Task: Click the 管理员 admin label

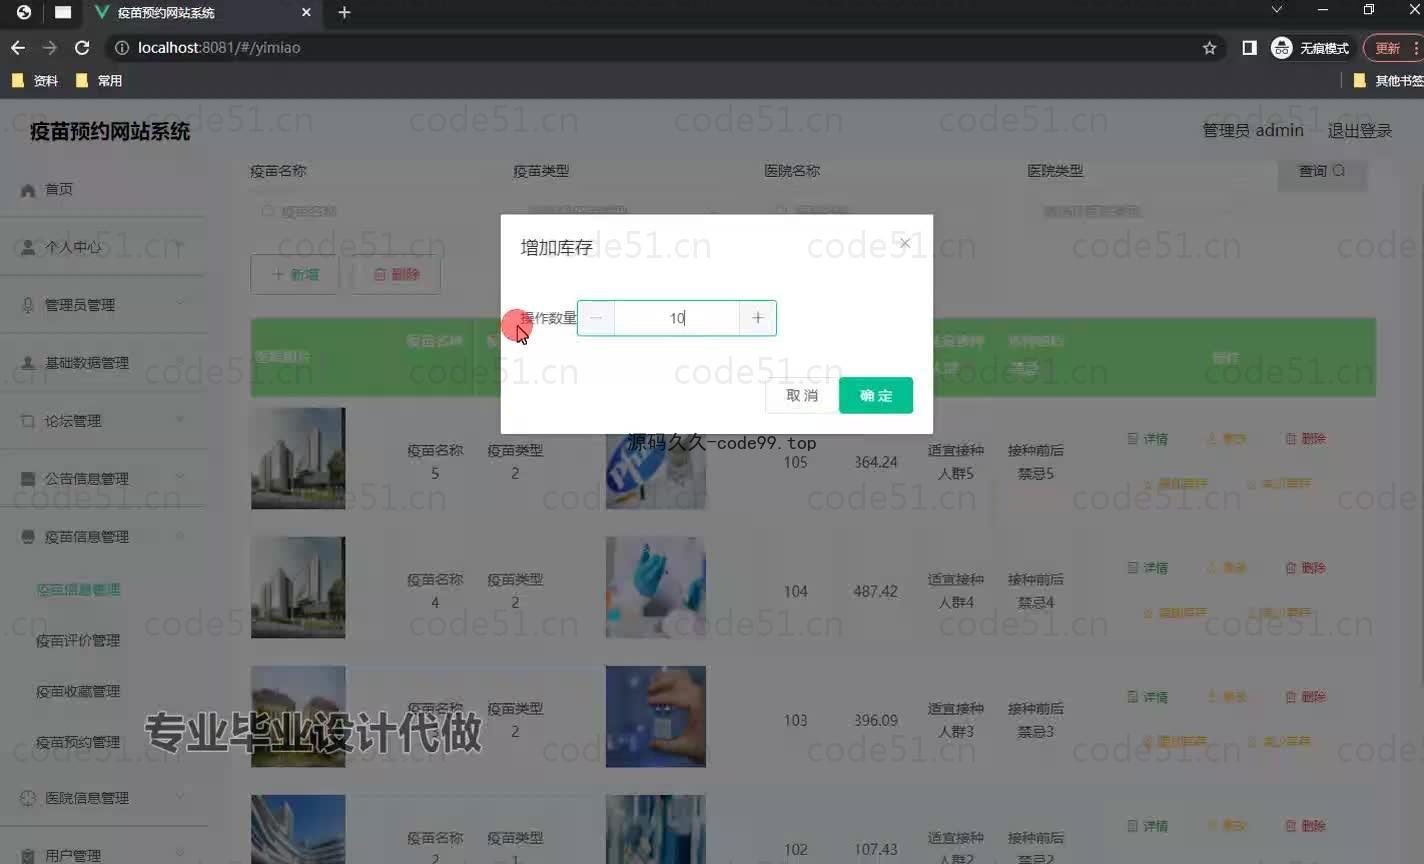Action: click(1253, 130)
